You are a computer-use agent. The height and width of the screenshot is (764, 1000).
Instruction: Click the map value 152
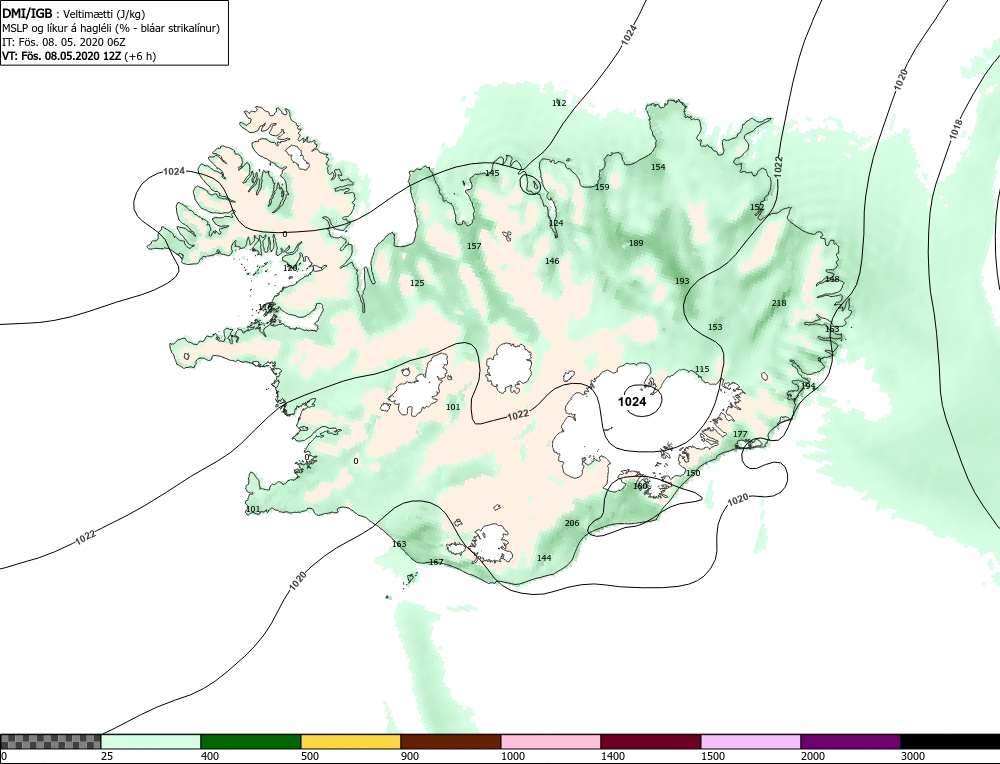point(756,207)
